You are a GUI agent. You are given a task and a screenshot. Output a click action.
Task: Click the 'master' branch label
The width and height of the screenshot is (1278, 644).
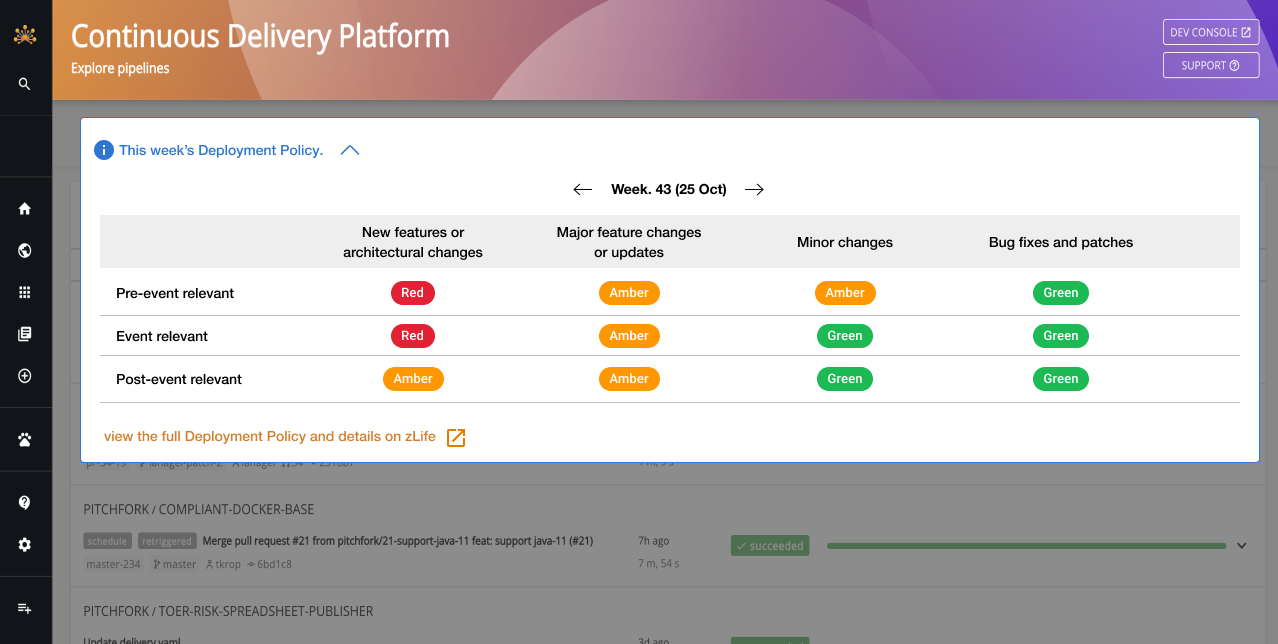(174, 564)
